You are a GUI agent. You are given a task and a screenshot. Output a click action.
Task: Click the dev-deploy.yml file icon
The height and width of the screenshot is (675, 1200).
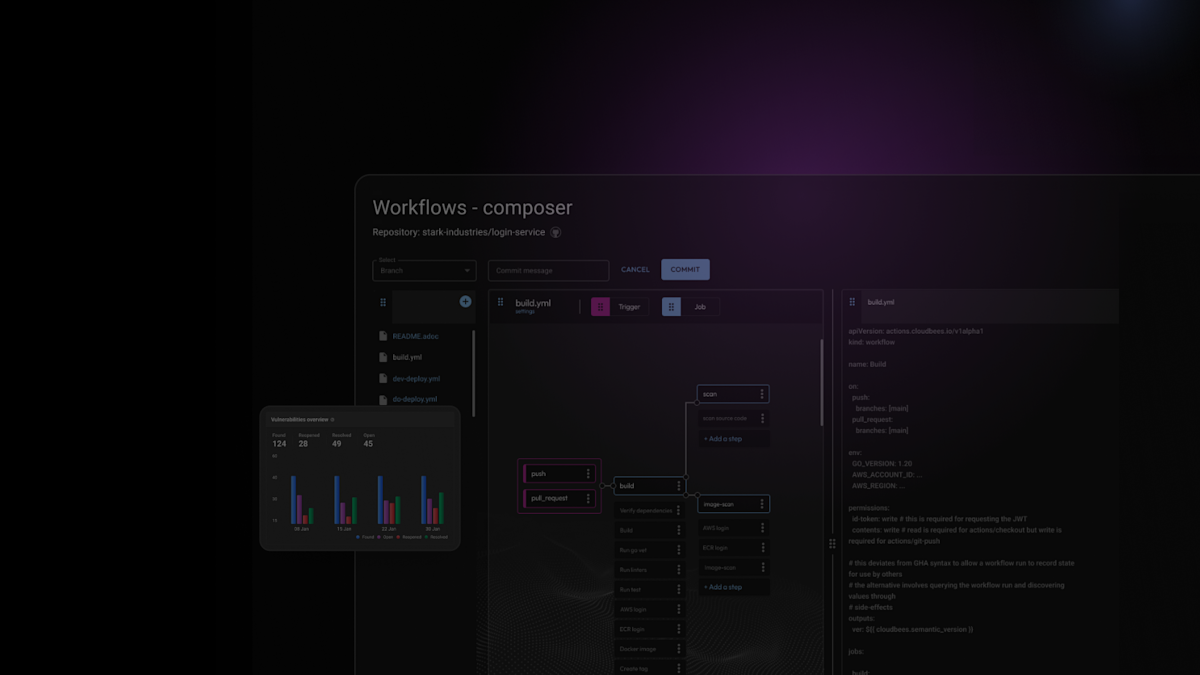coord(383,378)
